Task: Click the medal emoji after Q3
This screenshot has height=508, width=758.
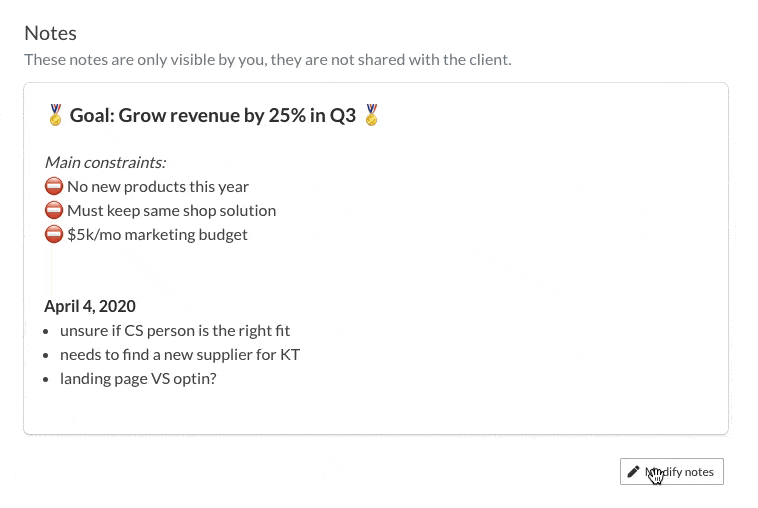Action: click(372, 116)
